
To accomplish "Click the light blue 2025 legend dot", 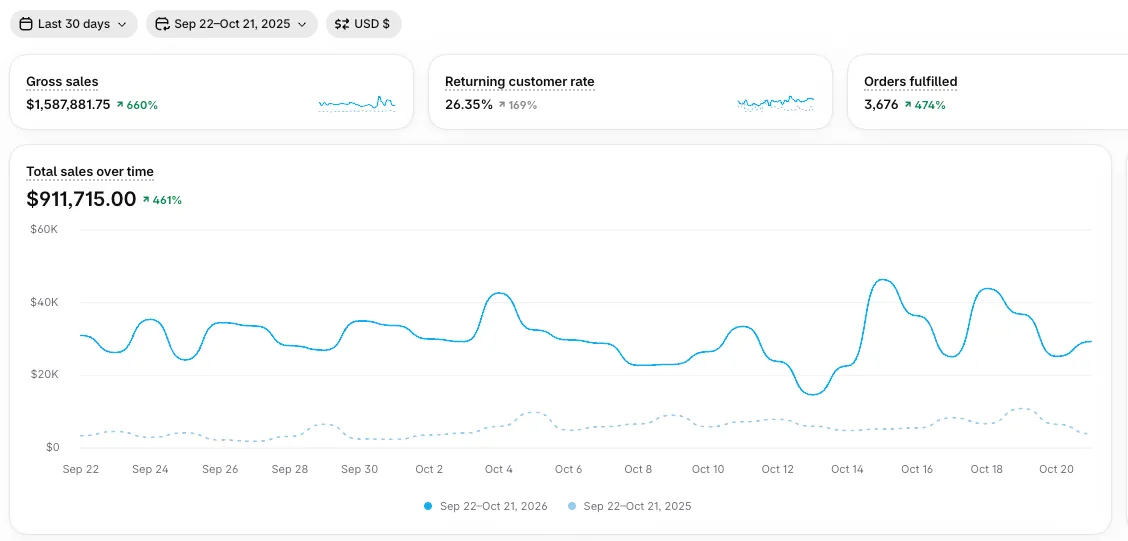I will (x=572, y=506).
